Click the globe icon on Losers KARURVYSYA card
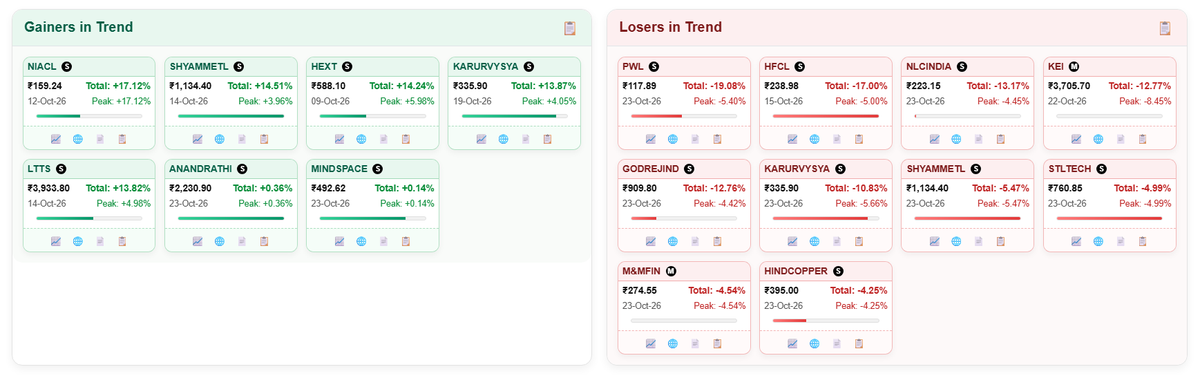Screen dimensions: 1200x378 point(815,241)
